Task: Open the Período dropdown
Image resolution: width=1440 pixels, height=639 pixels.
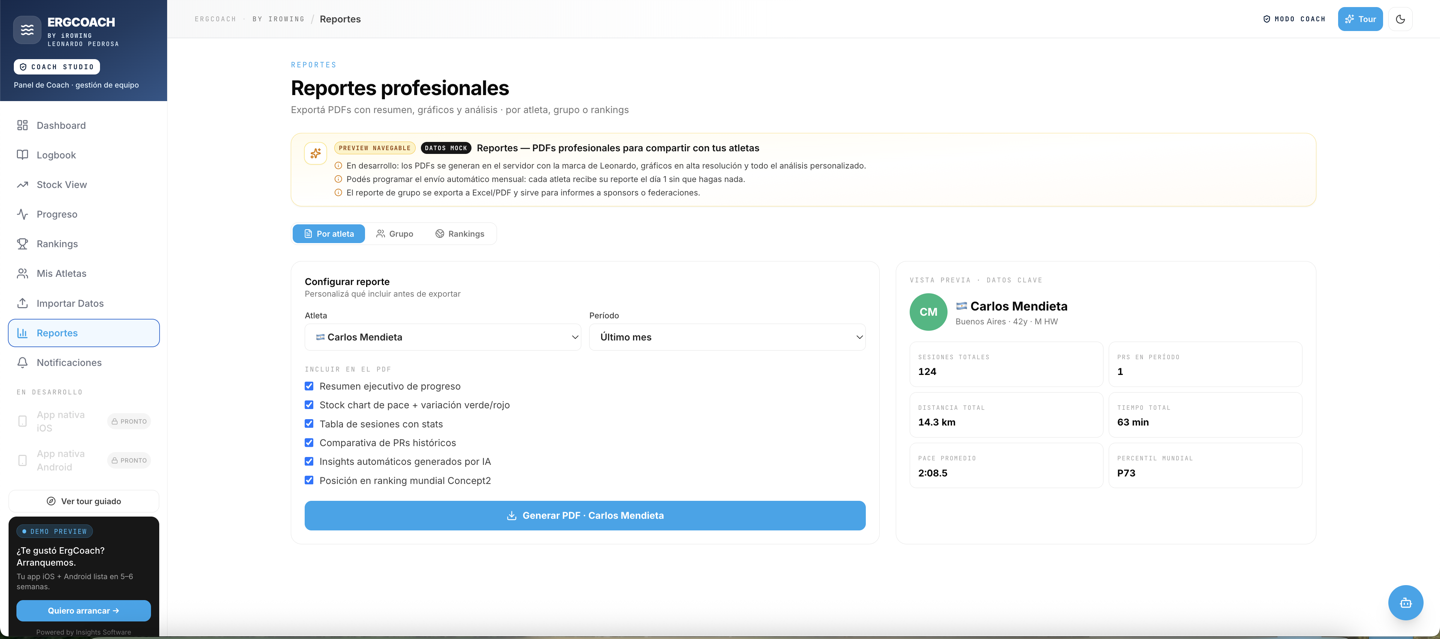Action: pos(727,337)
